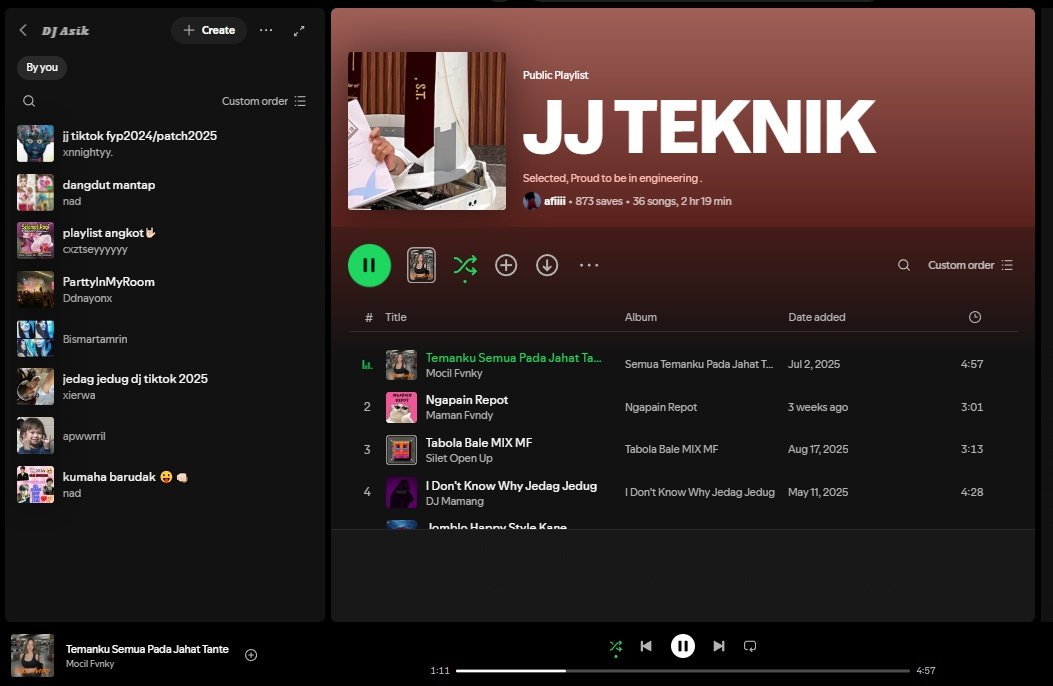Toggle the By you filter chip
This screenshot has height=686, width=1053.
coord(42,67)
